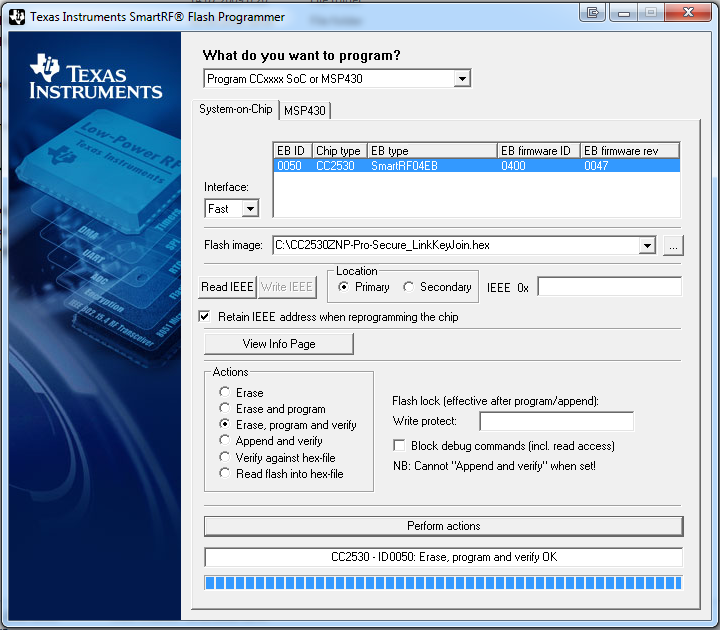The width and height of the screenshot is (720, 630).
Task: Minimize the Flash Programmer window
Action: click(624, 12)
